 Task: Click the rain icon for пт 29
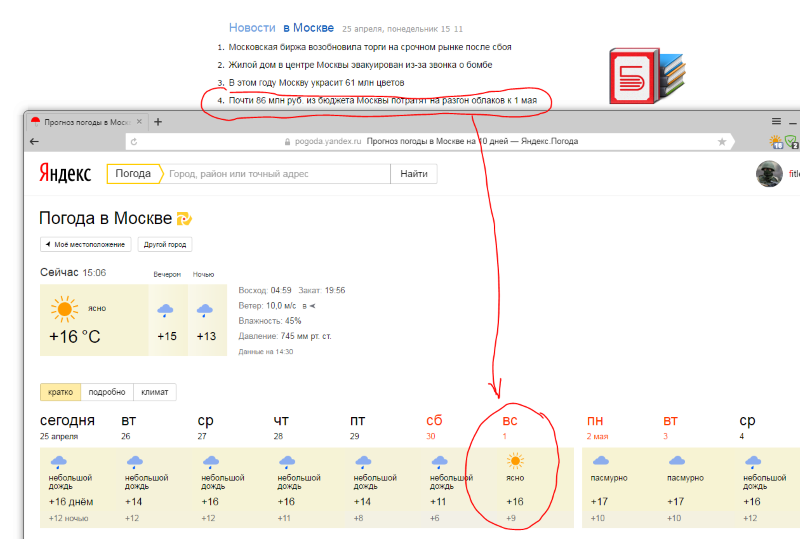363,462
